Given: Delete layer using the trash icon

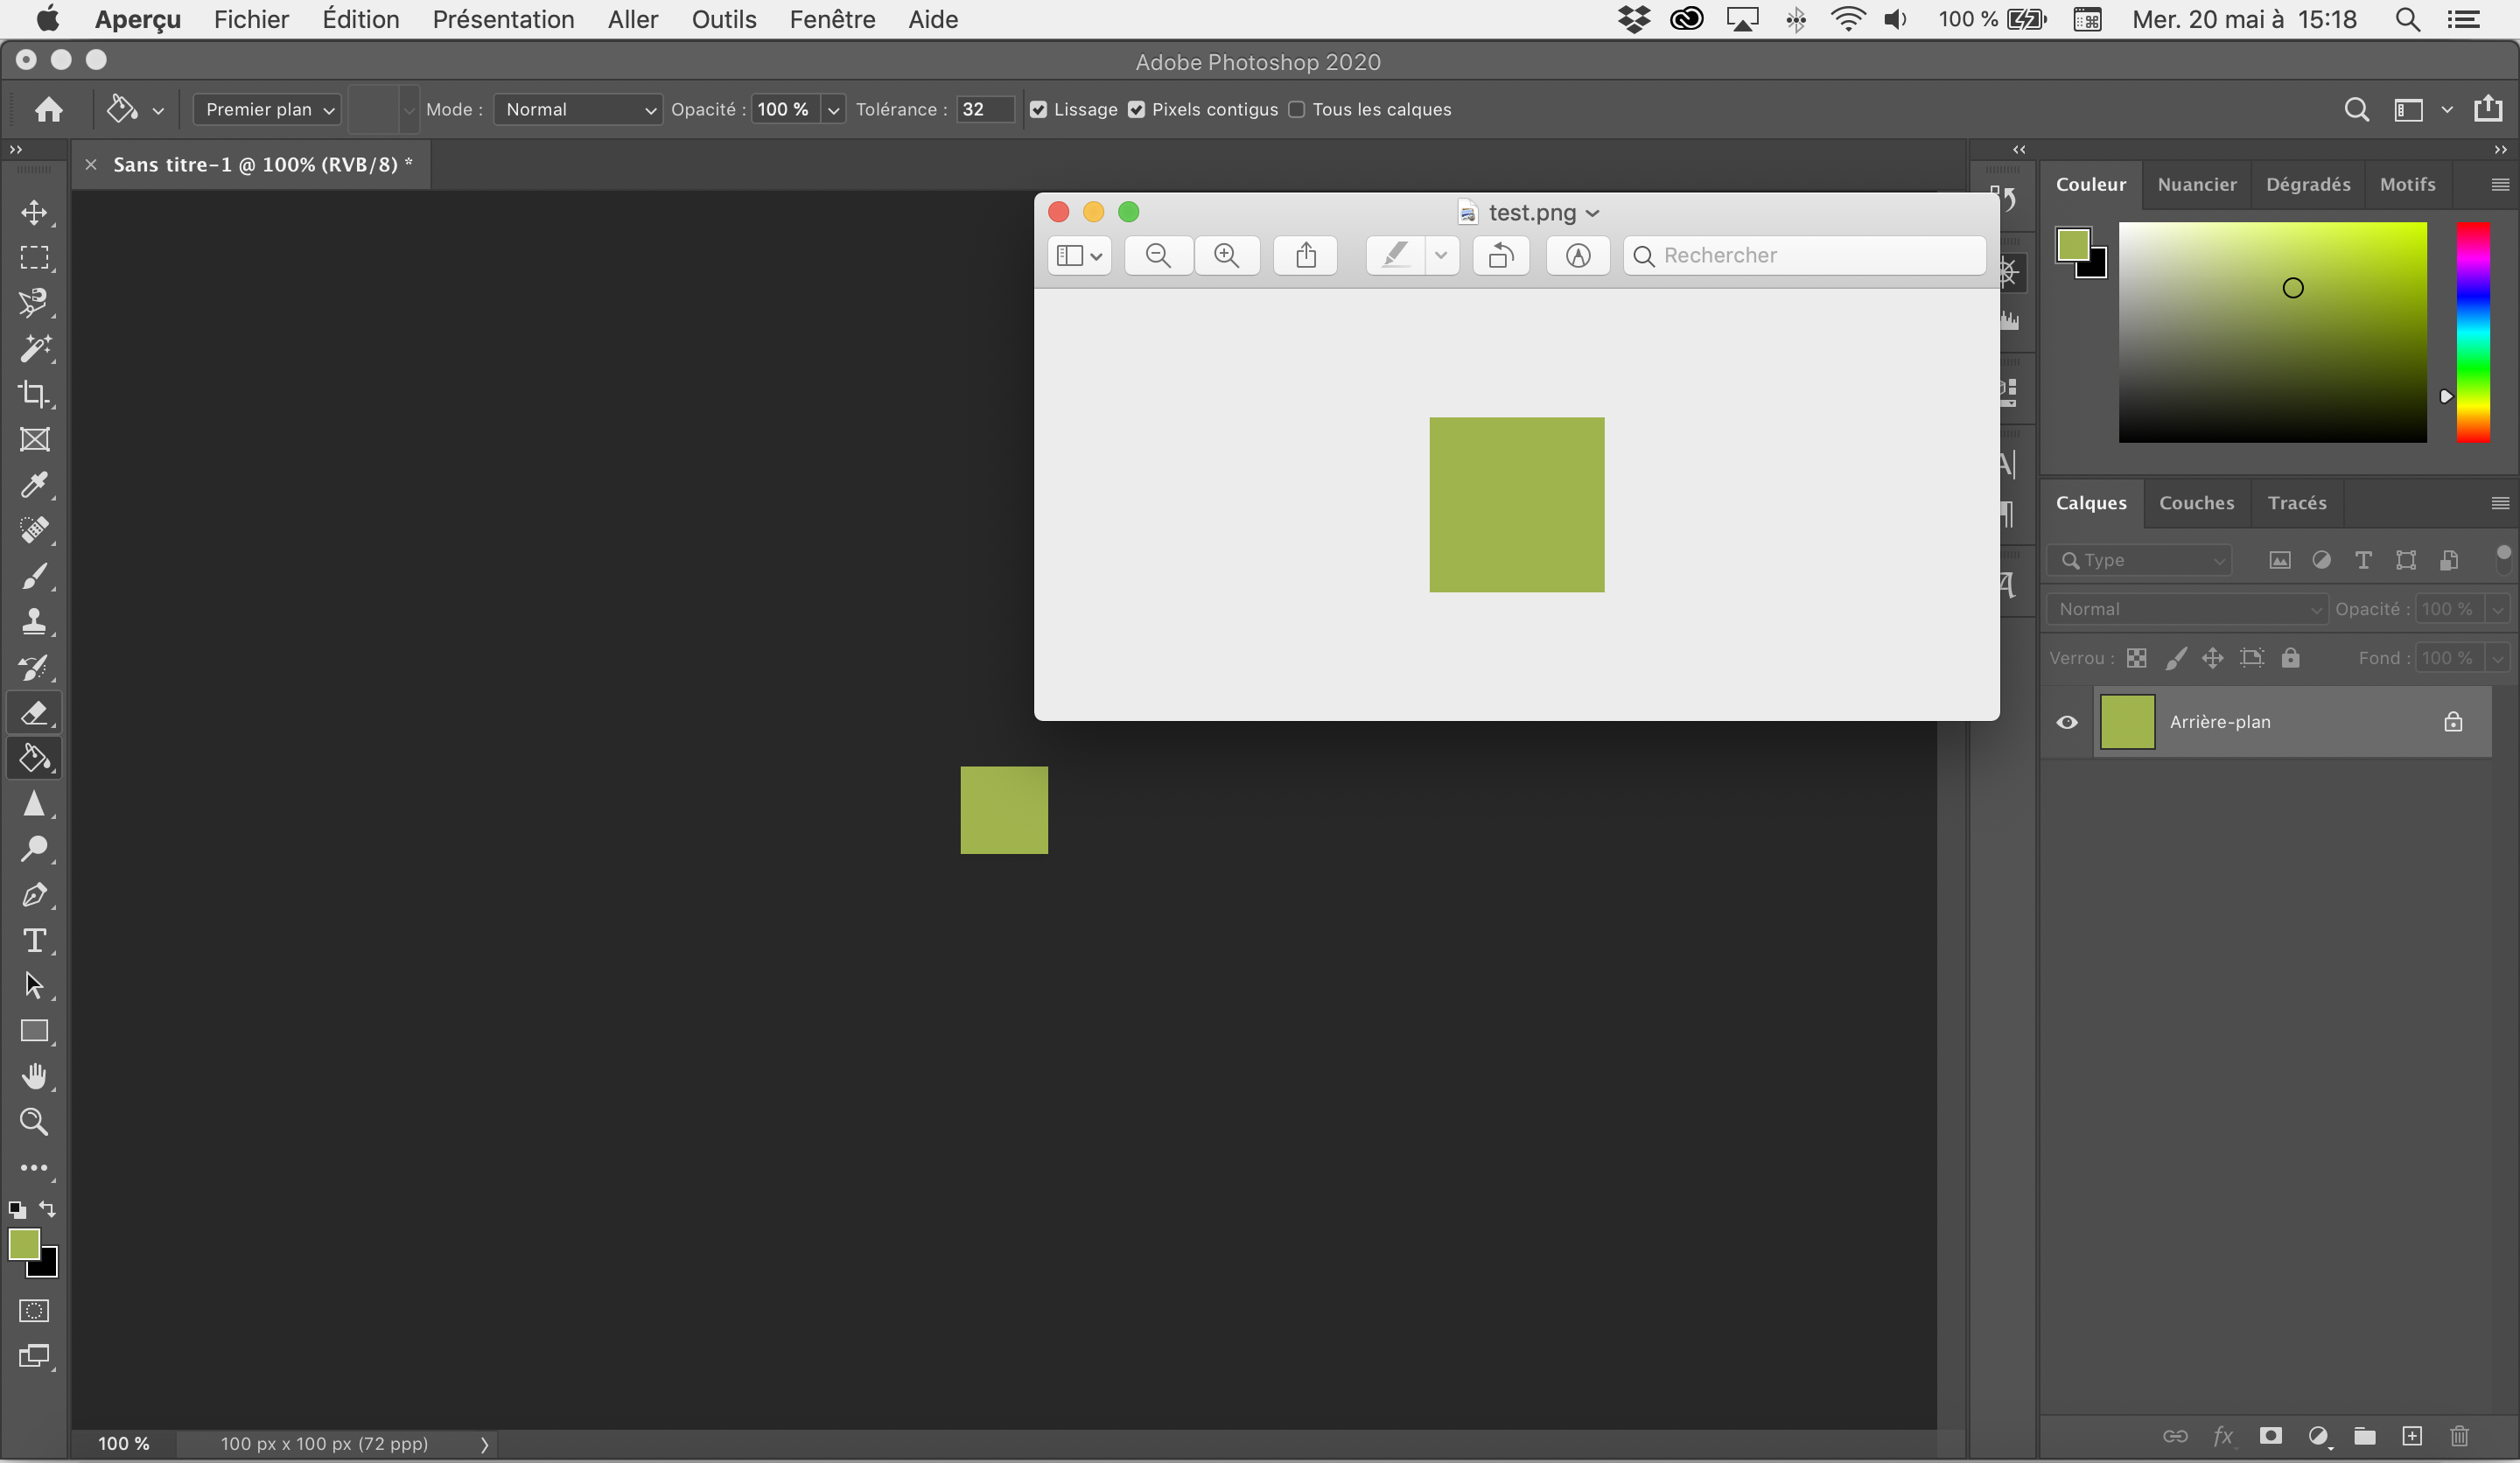Looking at the screenshot, I should coord(2459,1437).
